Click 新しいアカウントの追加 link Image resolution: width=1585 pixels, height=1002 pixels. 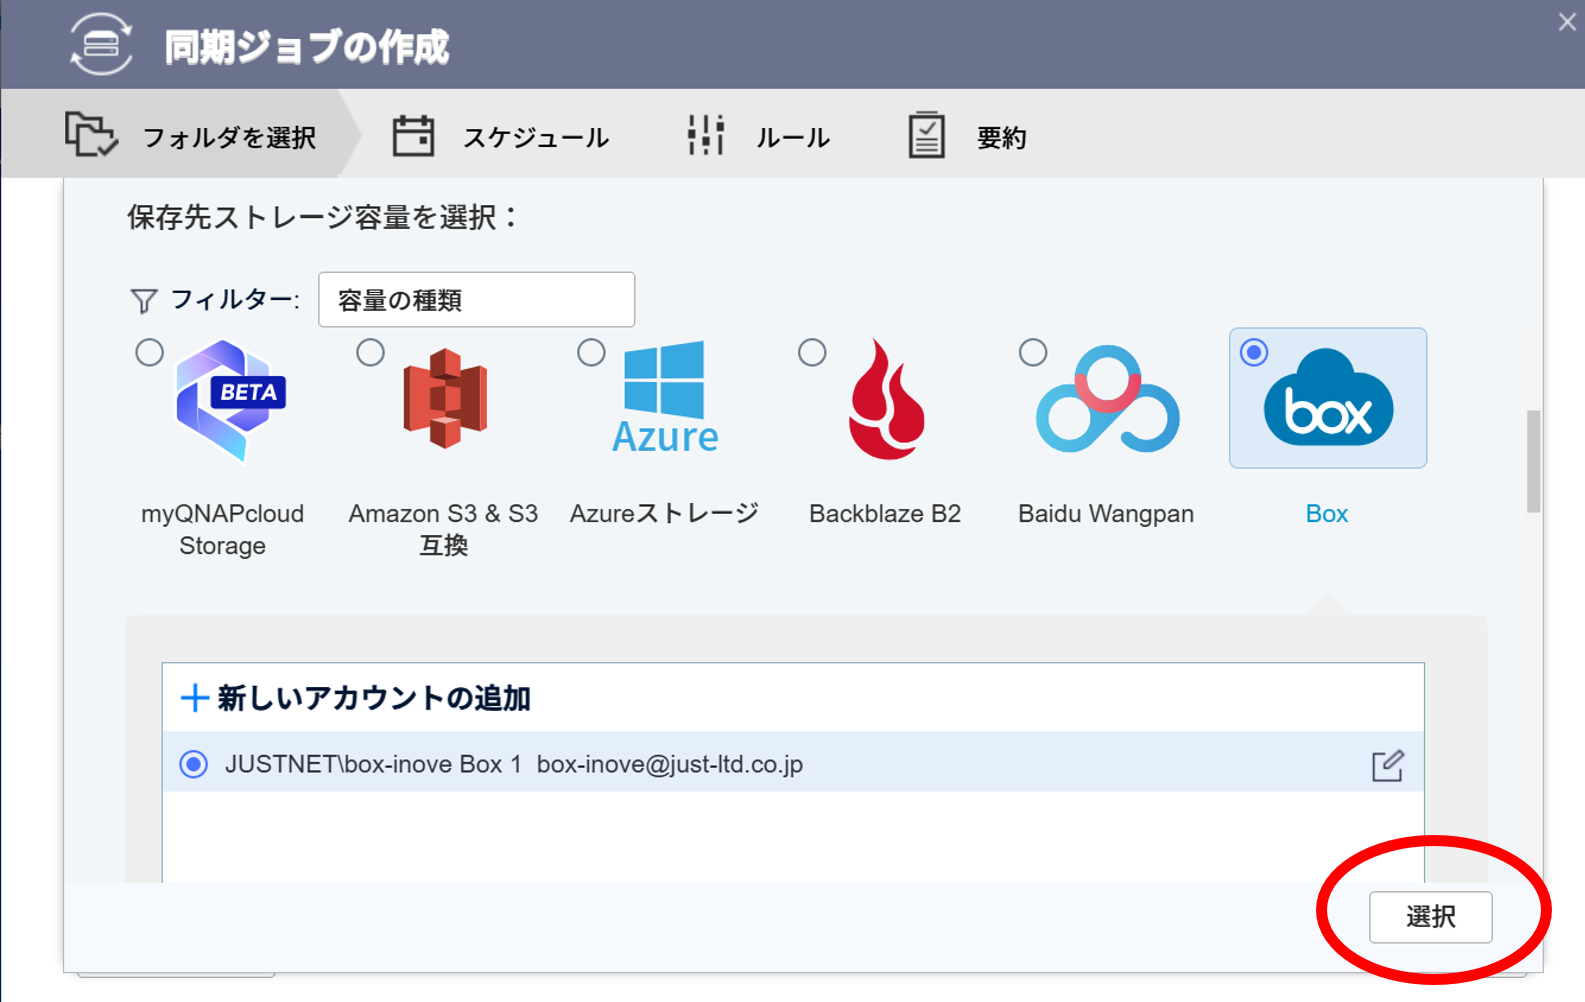click(x=374, y=698)
